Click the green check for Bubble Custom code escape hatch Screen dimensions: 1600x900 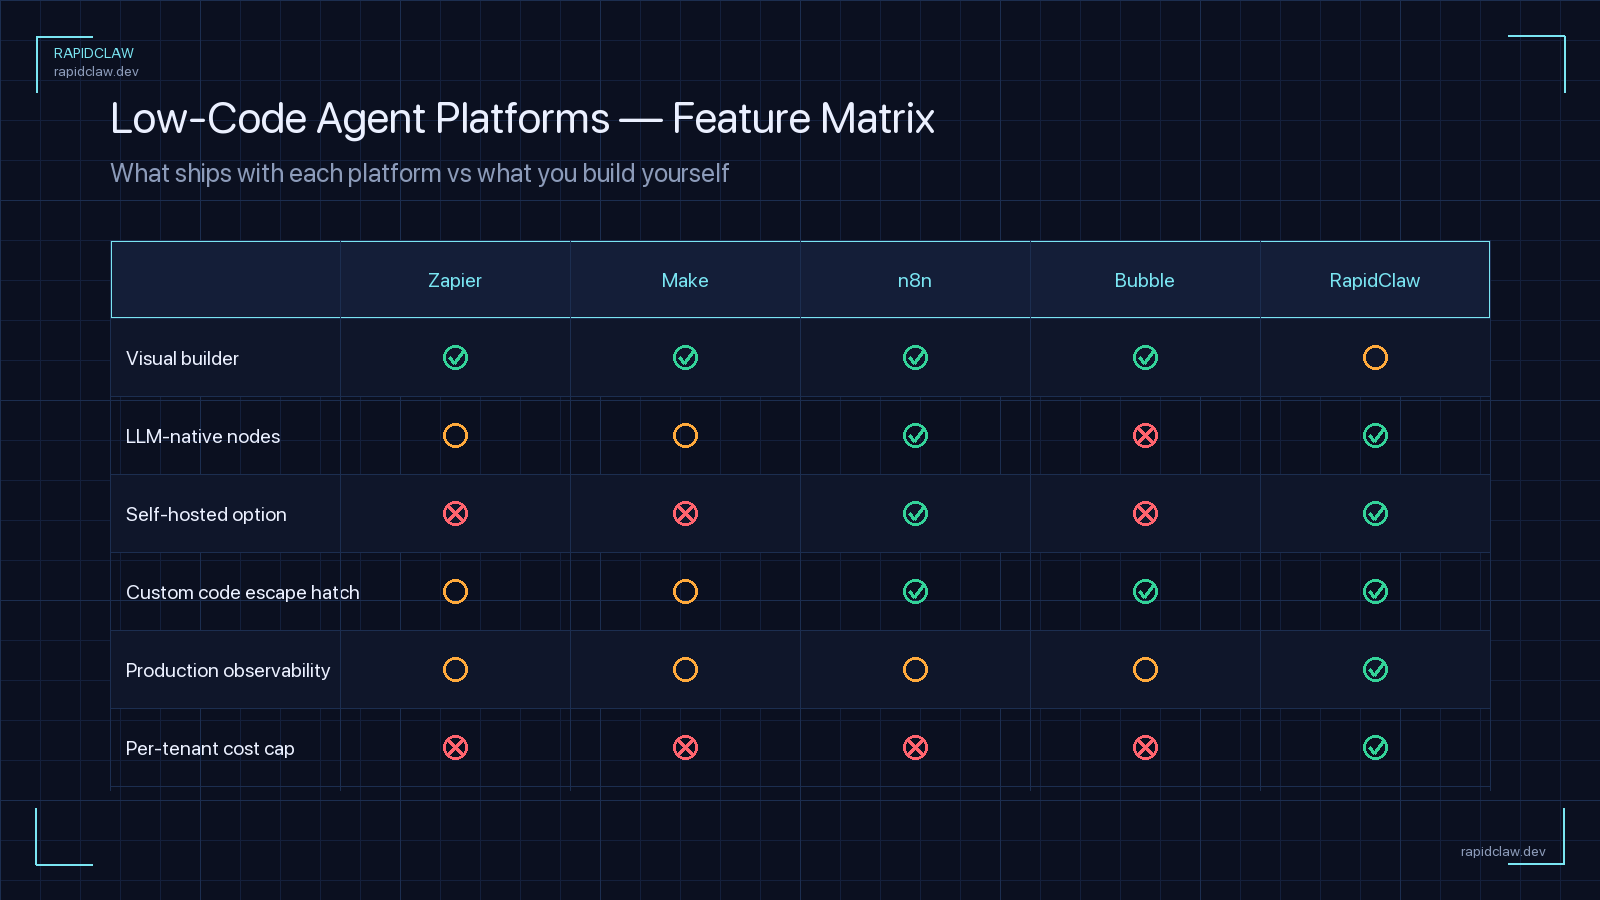pyautogui.click(x=1145, y=591)
